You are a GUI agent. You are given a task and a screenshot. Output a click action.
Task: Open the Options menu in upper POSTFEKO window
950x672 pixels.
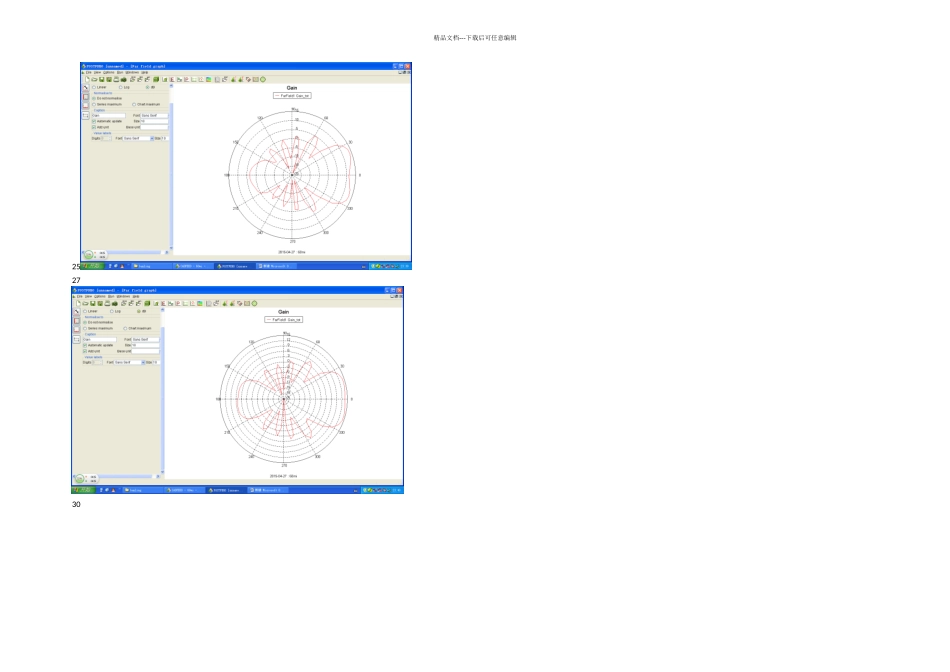(108, 72)
